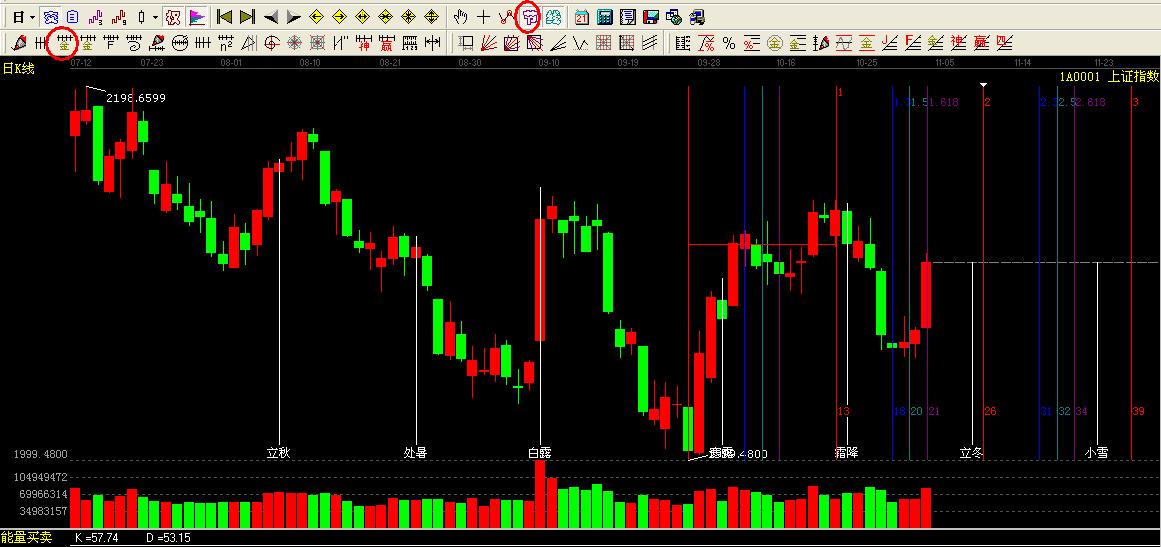This screenshot has width=1161, height=547.
Task: Click the percent (%) line tool
Action: tap(729, 43)
